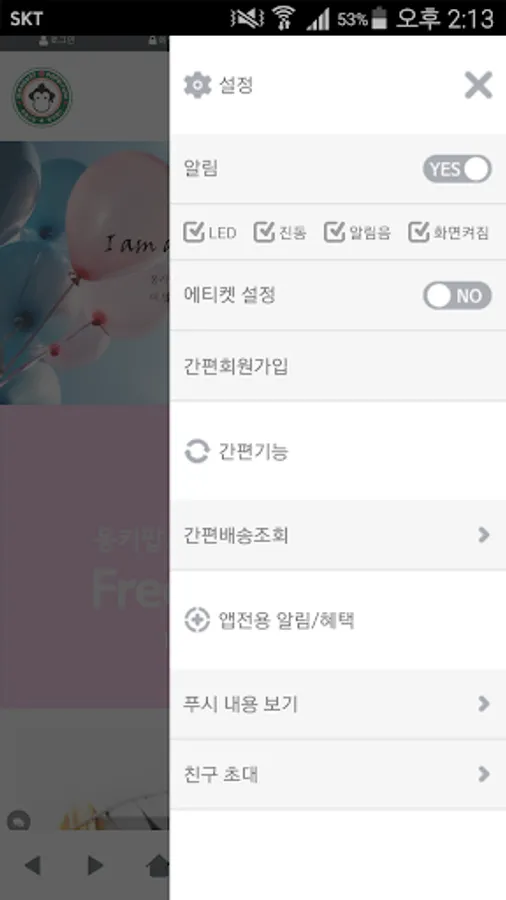
Task: Open the chat bubble icon
Action: [19, 821]
